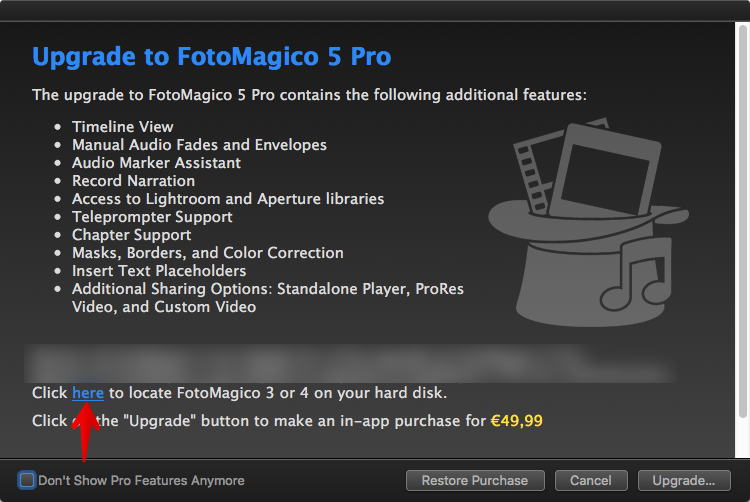Click the €49,99 price text

517,421
